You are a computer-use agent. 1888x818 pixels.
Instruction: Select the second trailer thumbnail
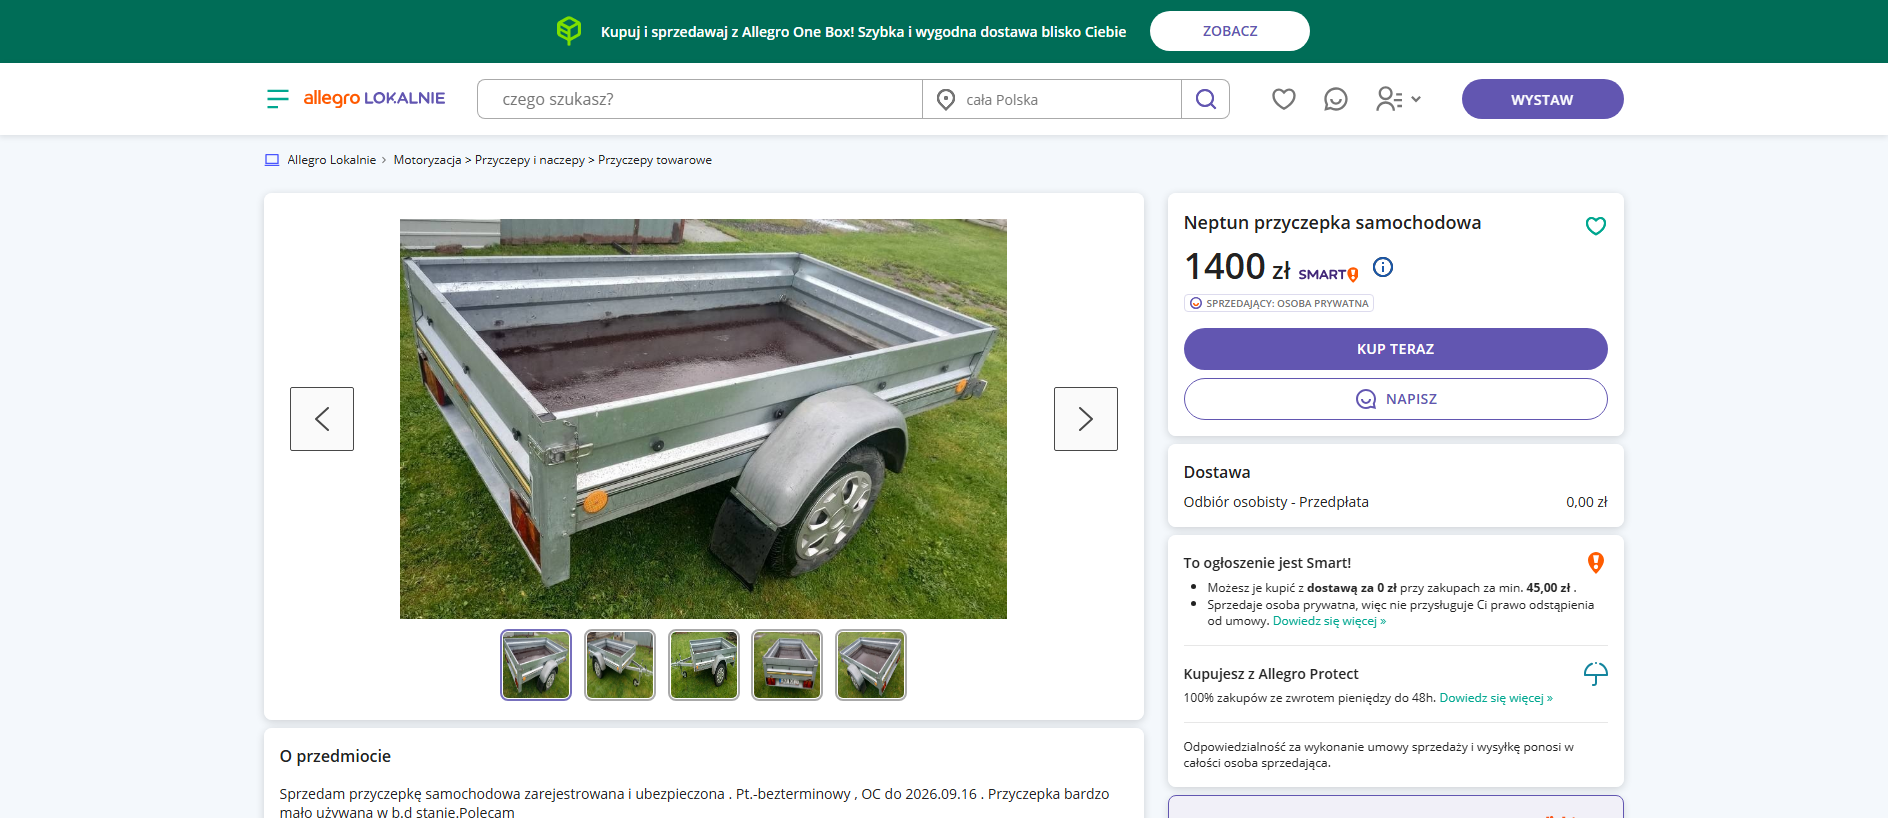pyautogui.click(x=620, y=665)
